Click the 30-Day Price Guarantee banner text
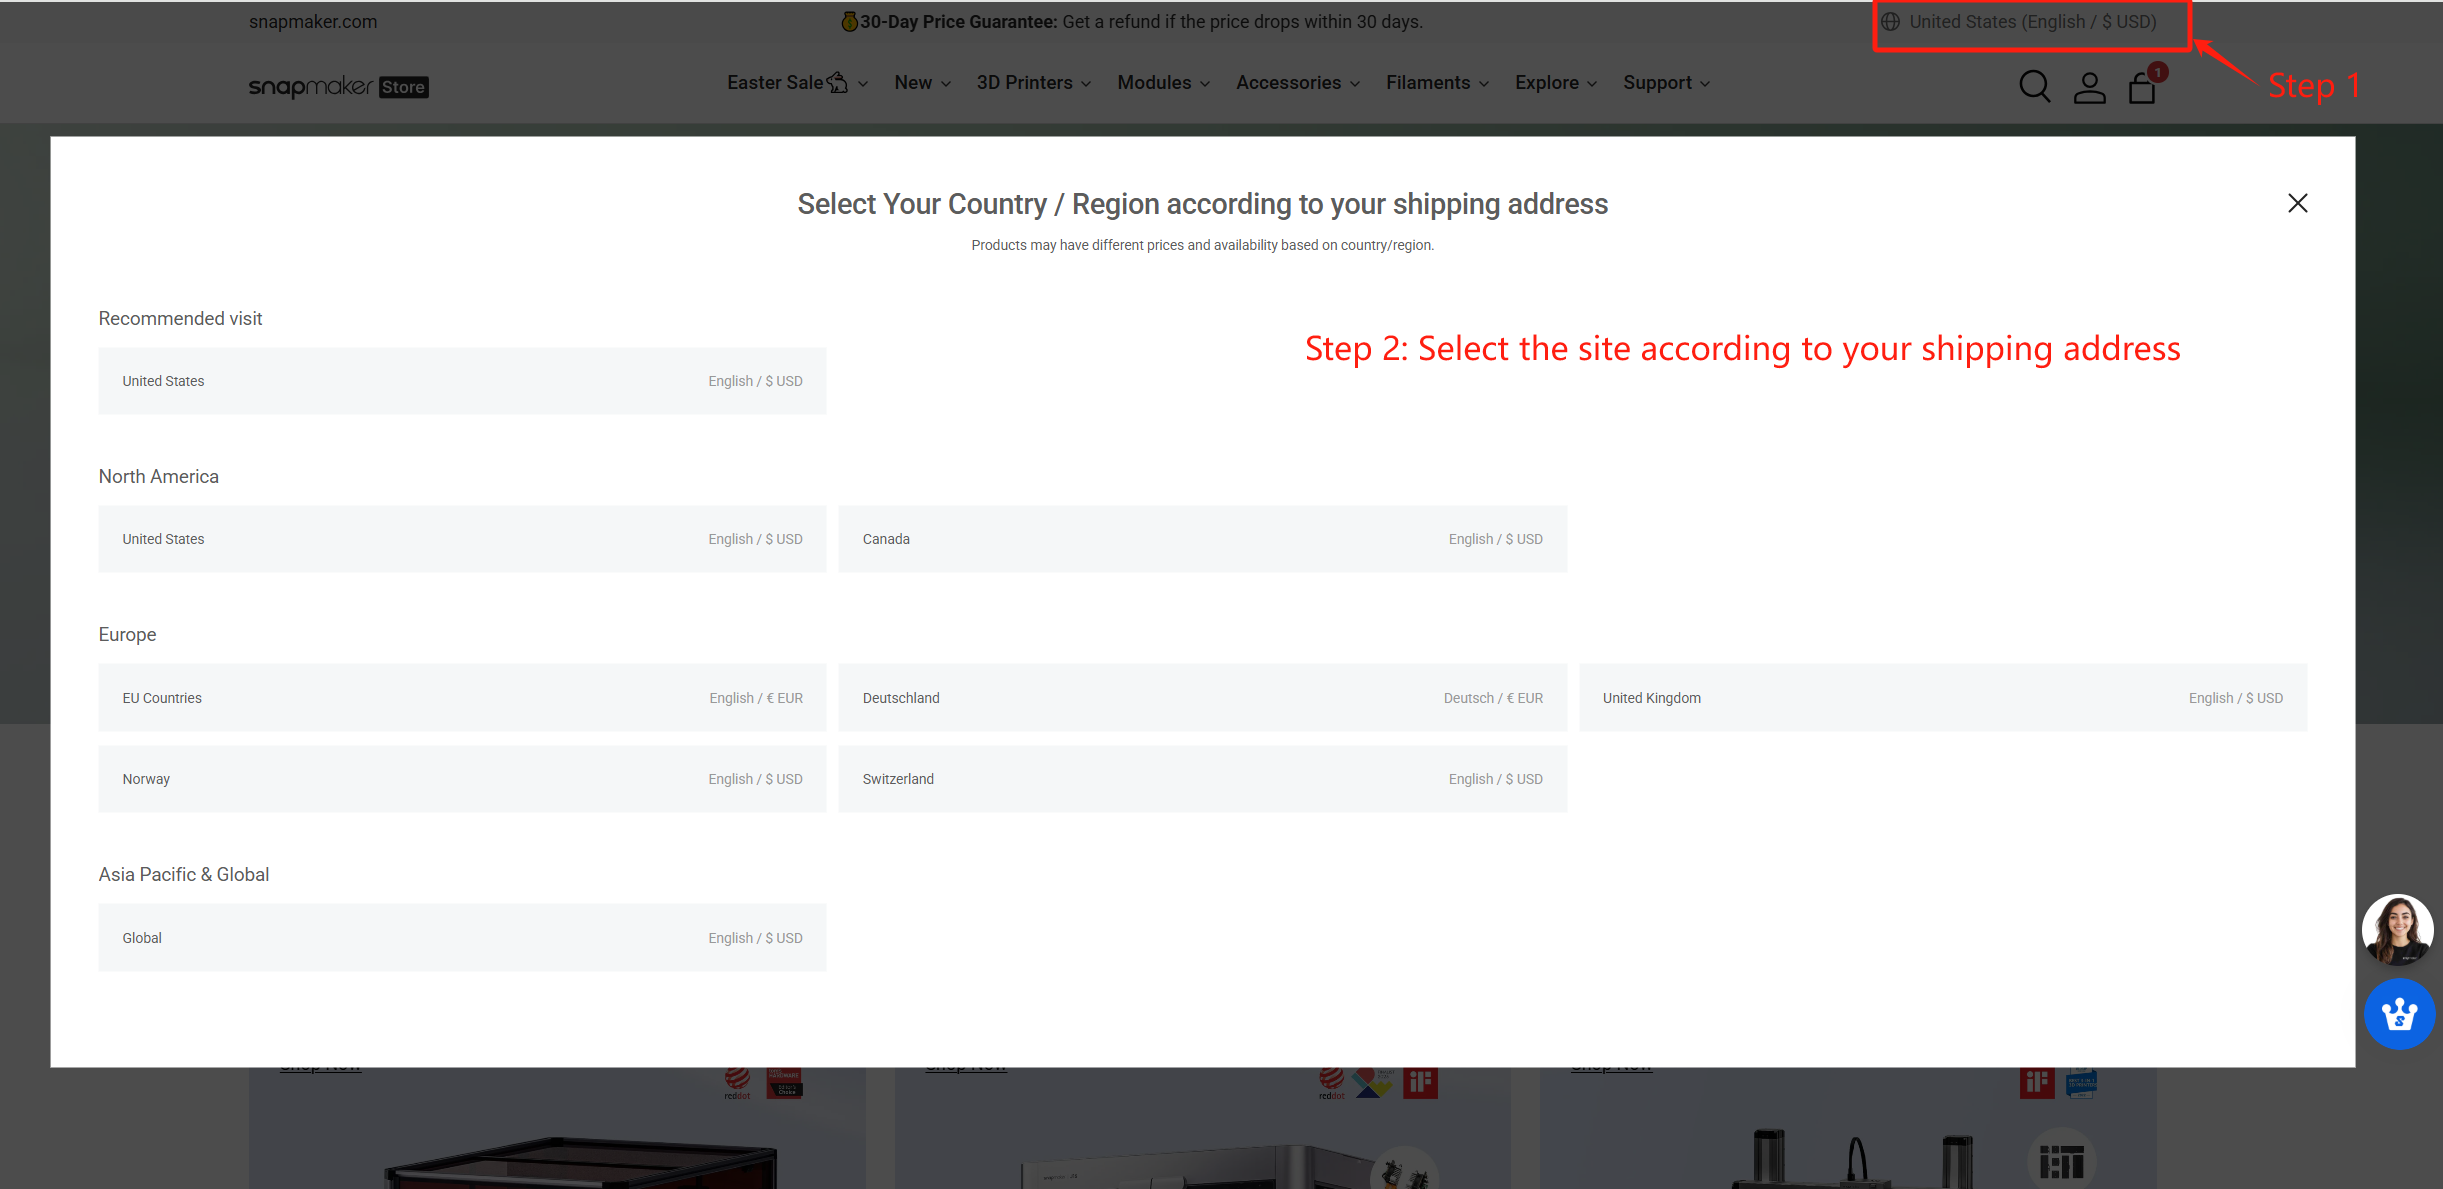The width and height of the screenshot is (2443, 1189). coord(1131,22)
